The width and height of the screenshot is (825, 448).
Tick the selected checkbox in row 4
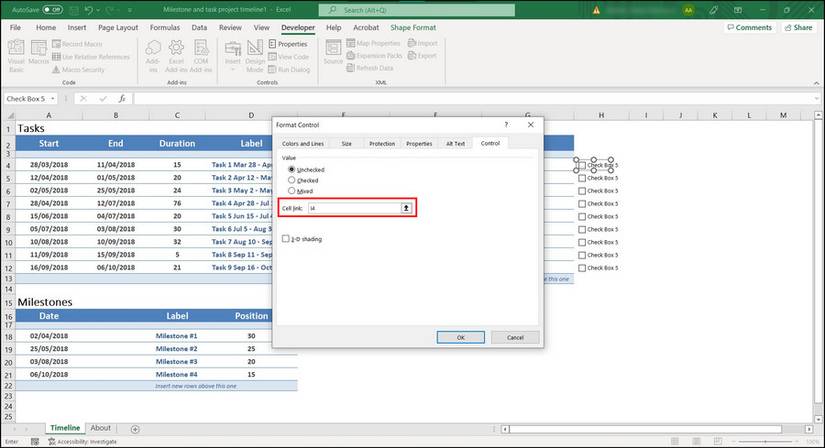[x=582, y=165]
